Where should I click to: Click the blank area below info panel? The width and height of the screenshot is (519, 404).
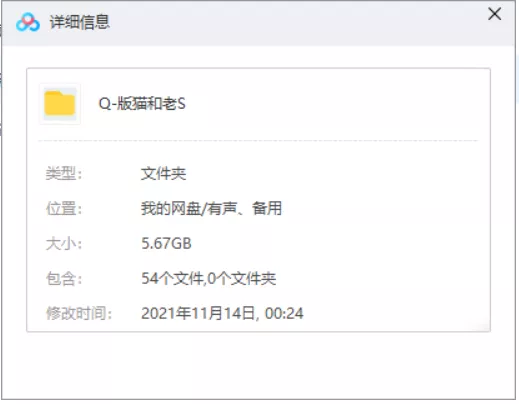pos(258,365)
